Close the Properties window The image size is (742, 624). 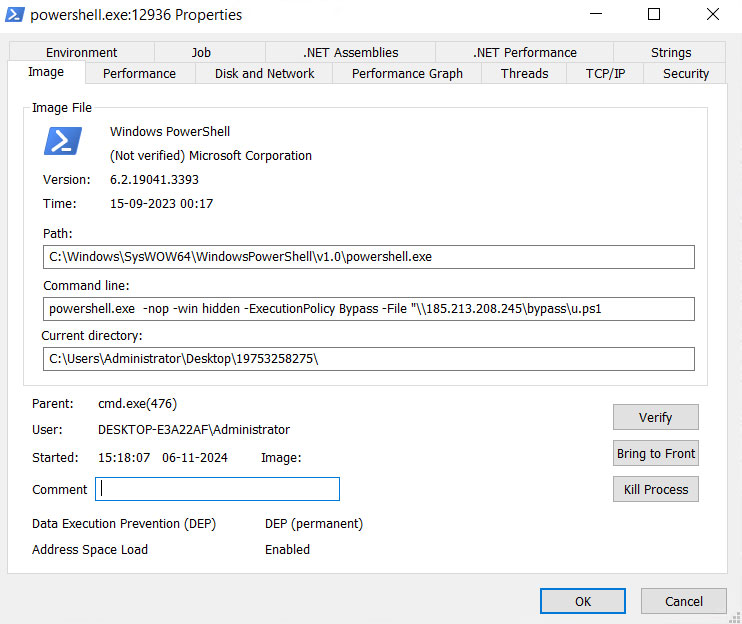tap(713, 14)
